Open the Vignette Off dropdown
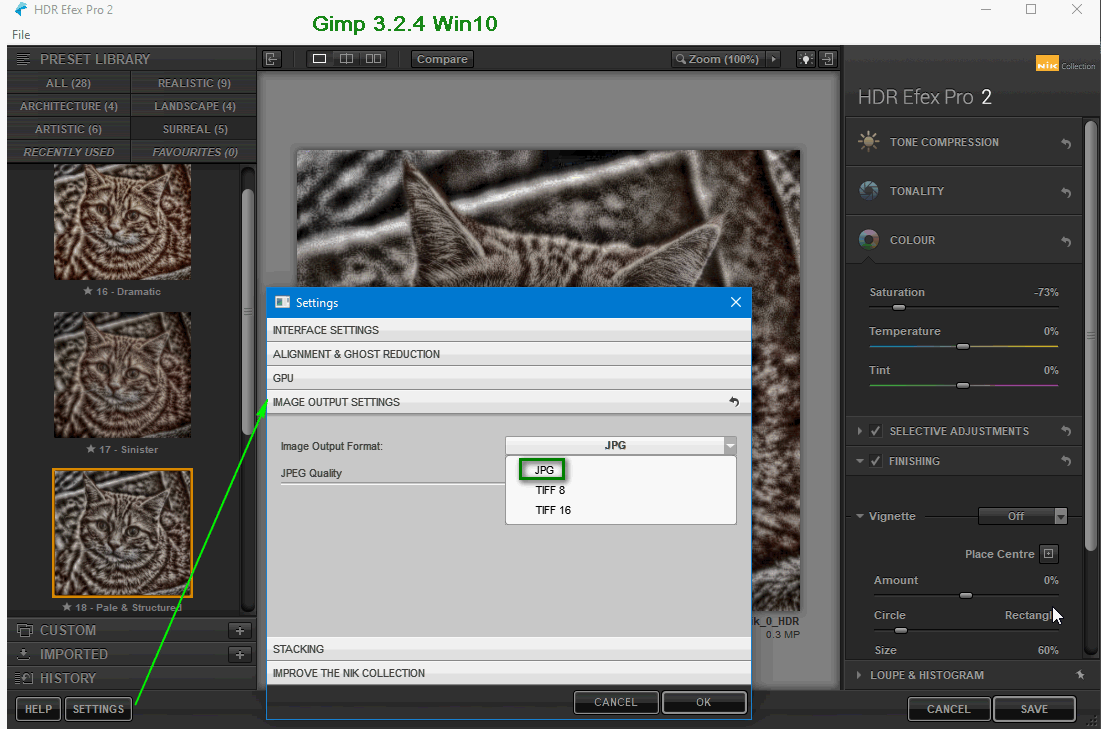The width and height of the screenshot is (1101, 729). pos(1022,516)
